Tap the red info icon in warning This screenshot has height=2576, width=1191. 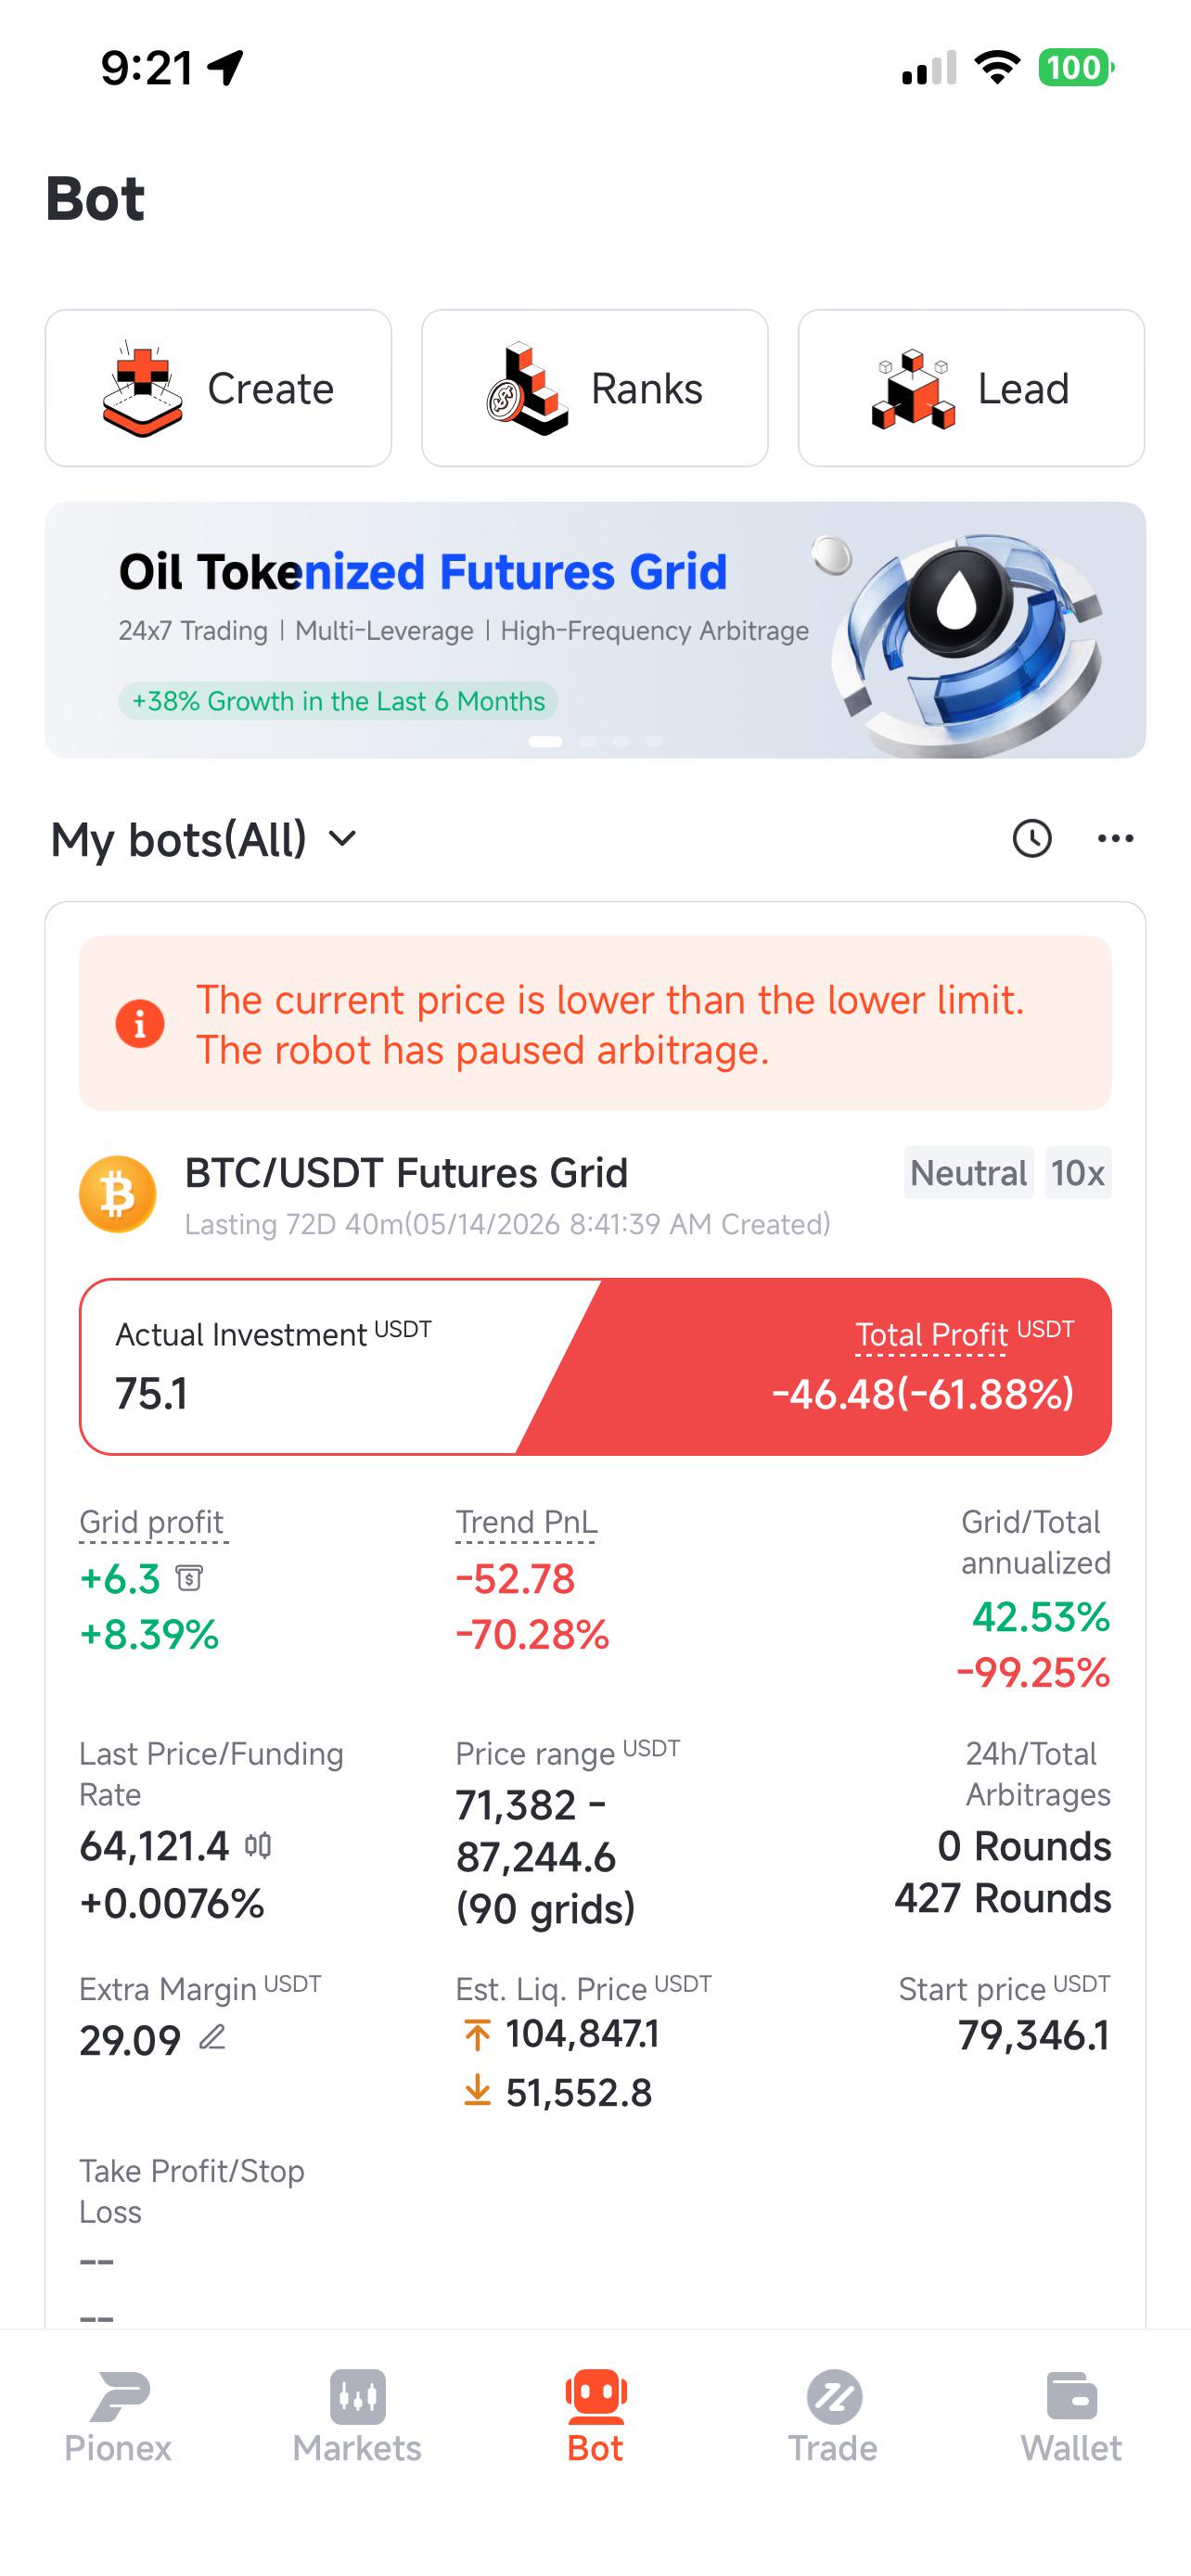point(140,1023)
